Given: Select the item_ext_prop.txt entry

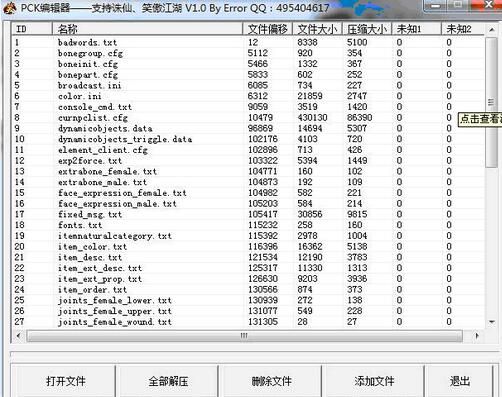Looking at the screenshot, I should pyautogui.click(x=248, y=279).
